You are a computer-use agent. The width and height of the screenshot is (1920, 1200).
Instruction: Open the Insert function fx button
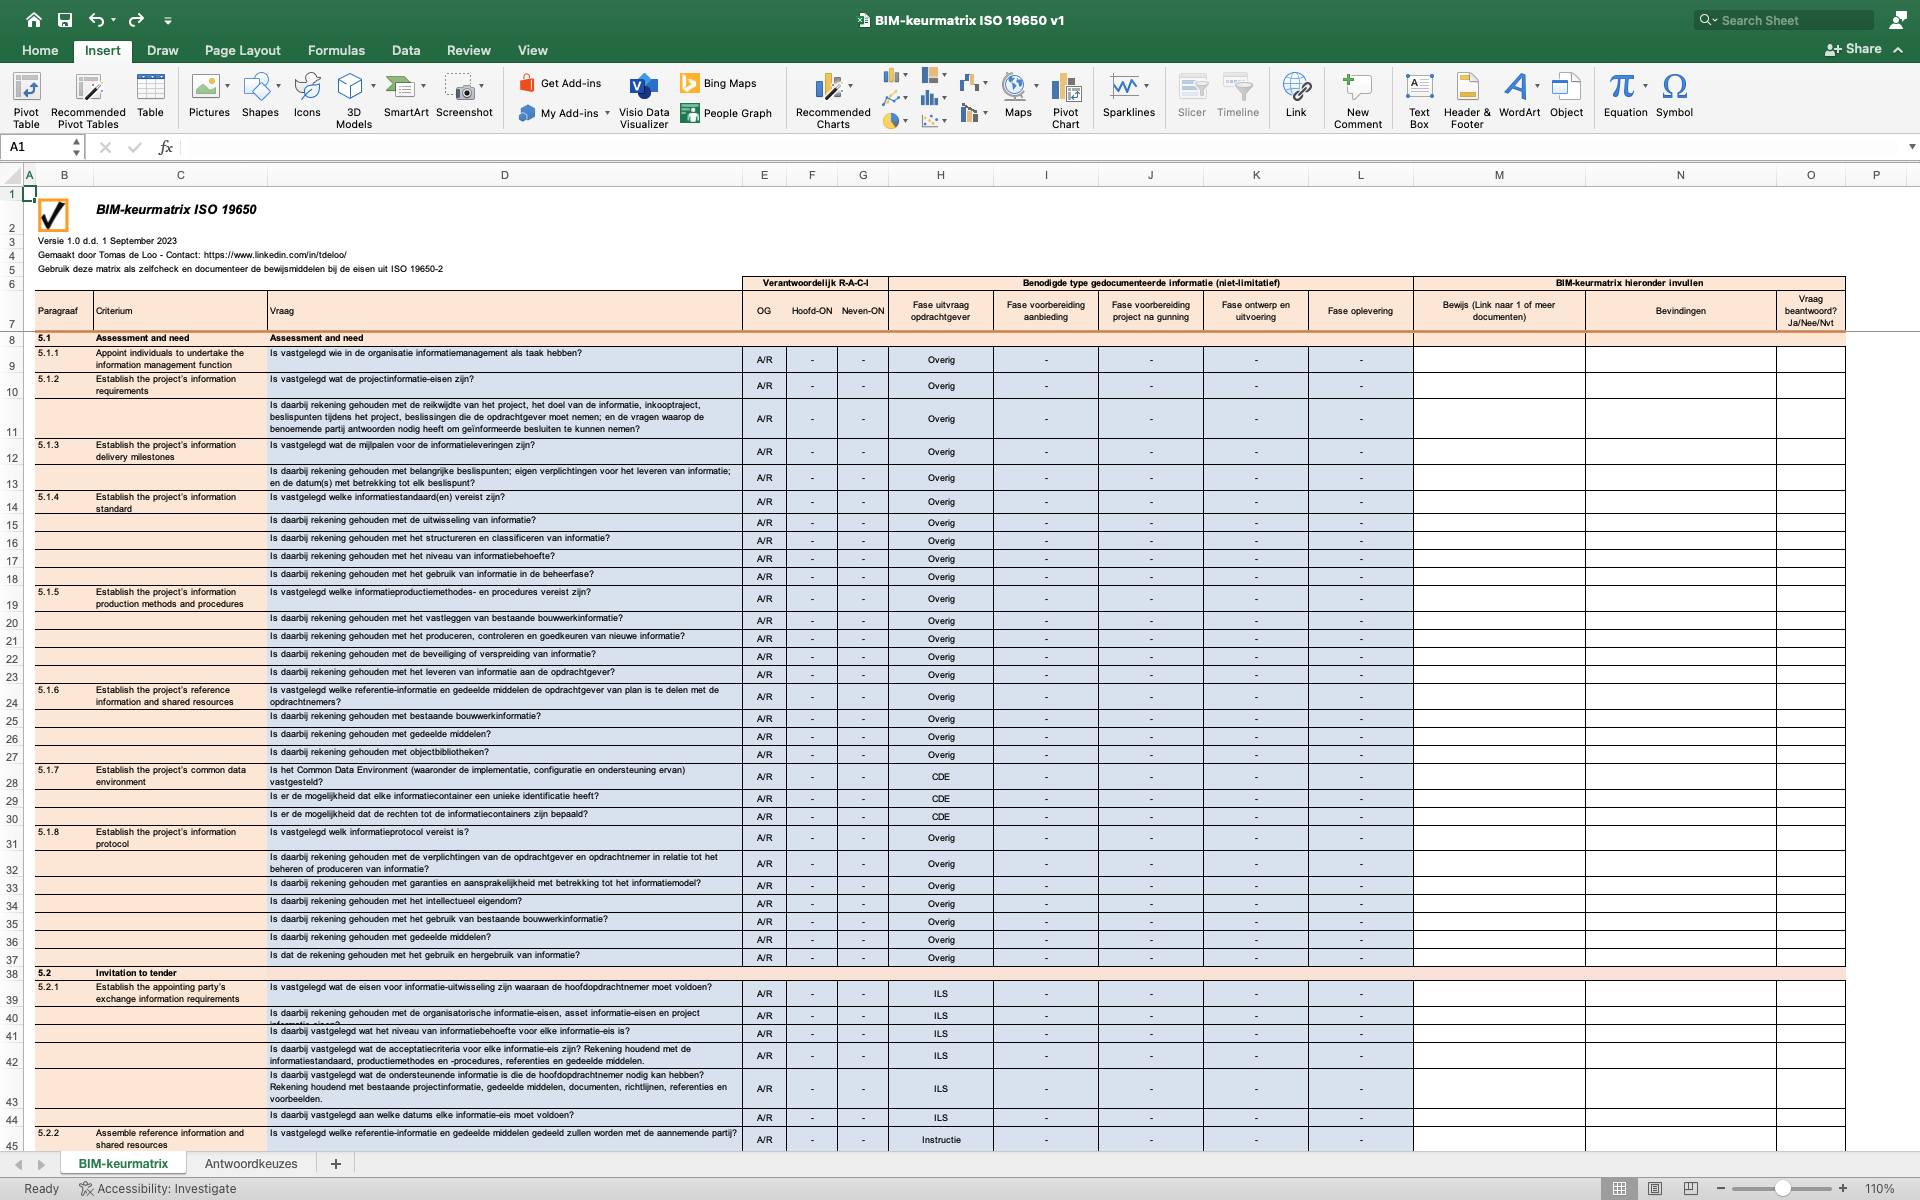[x=166, y=147]
